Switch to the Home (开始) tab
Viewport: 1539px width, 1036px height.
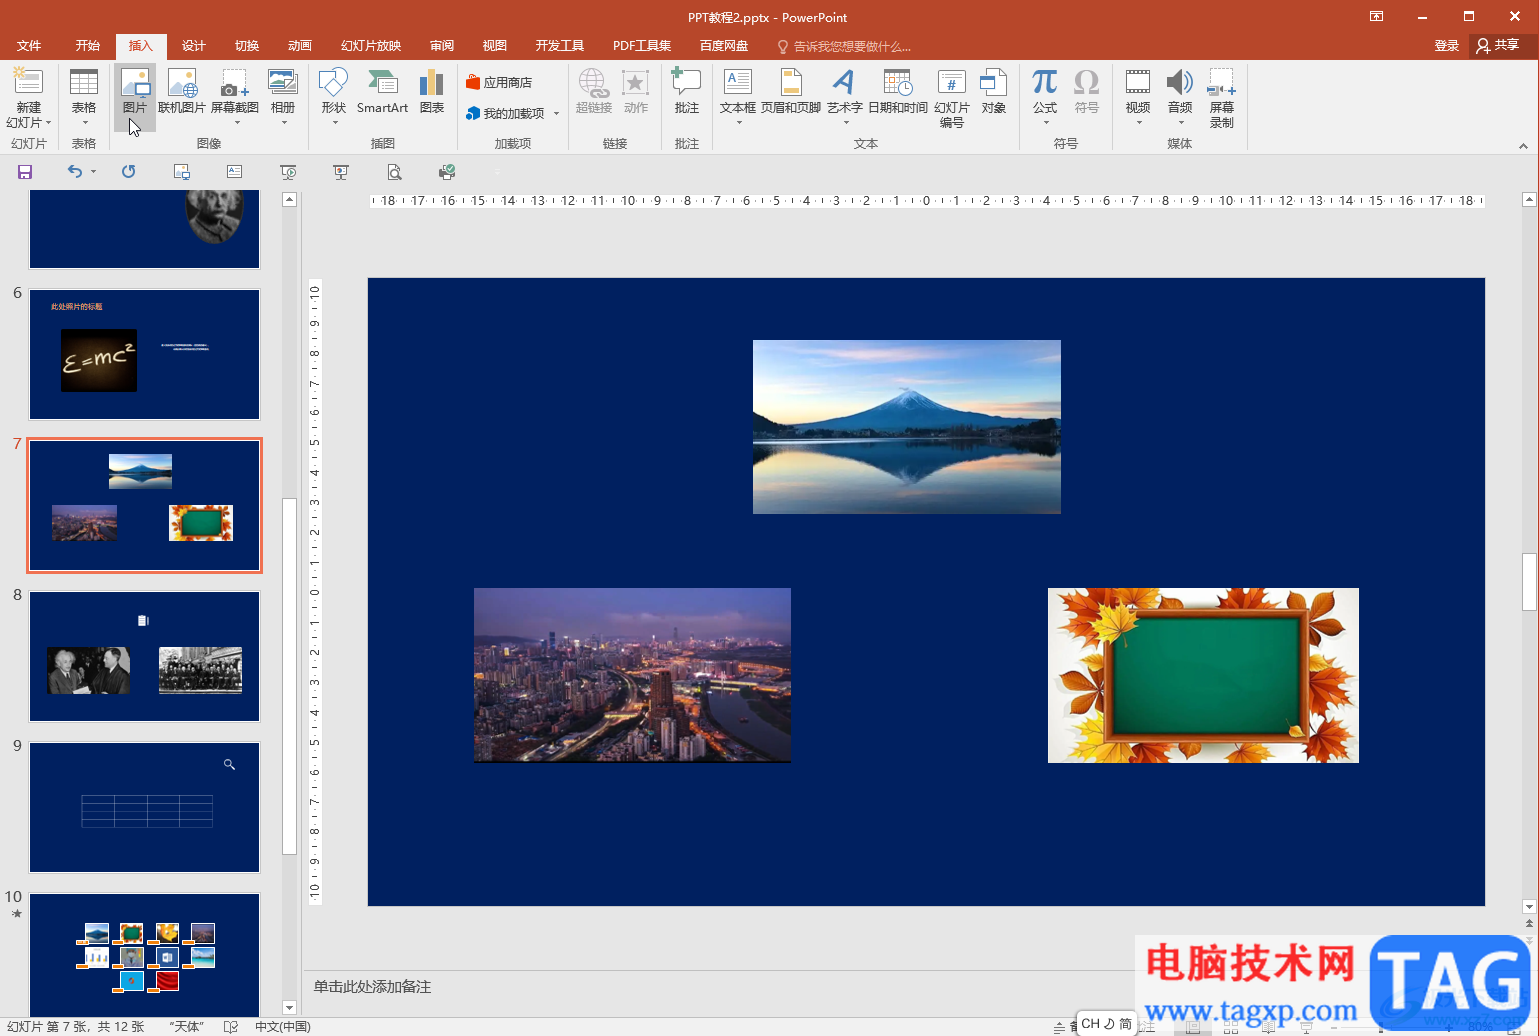click(x=88, y=46)
